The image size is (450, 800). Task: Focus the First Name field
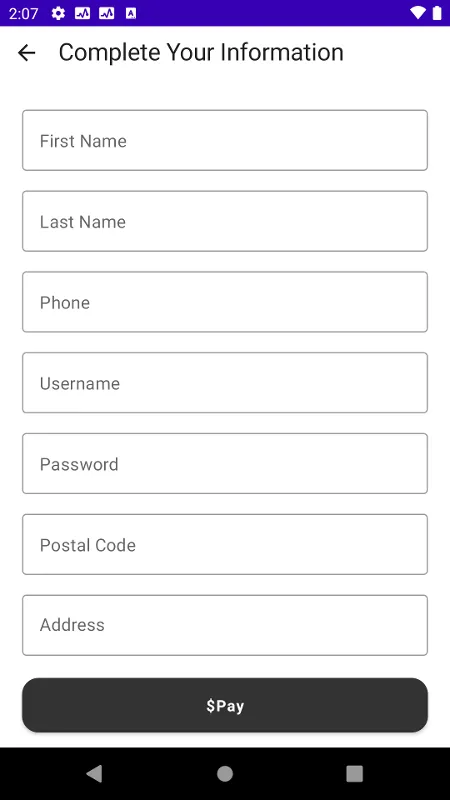[225, 140]
